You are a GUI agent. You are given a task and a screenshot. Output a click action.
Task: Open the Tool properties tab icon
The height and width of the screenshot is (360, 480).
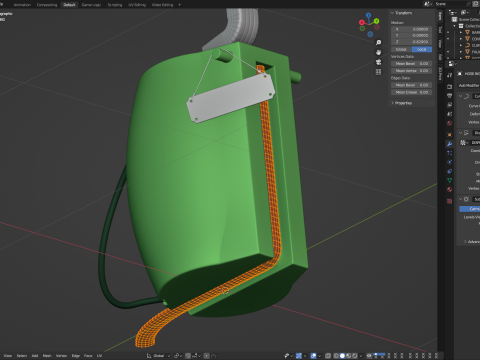[450, 75]
